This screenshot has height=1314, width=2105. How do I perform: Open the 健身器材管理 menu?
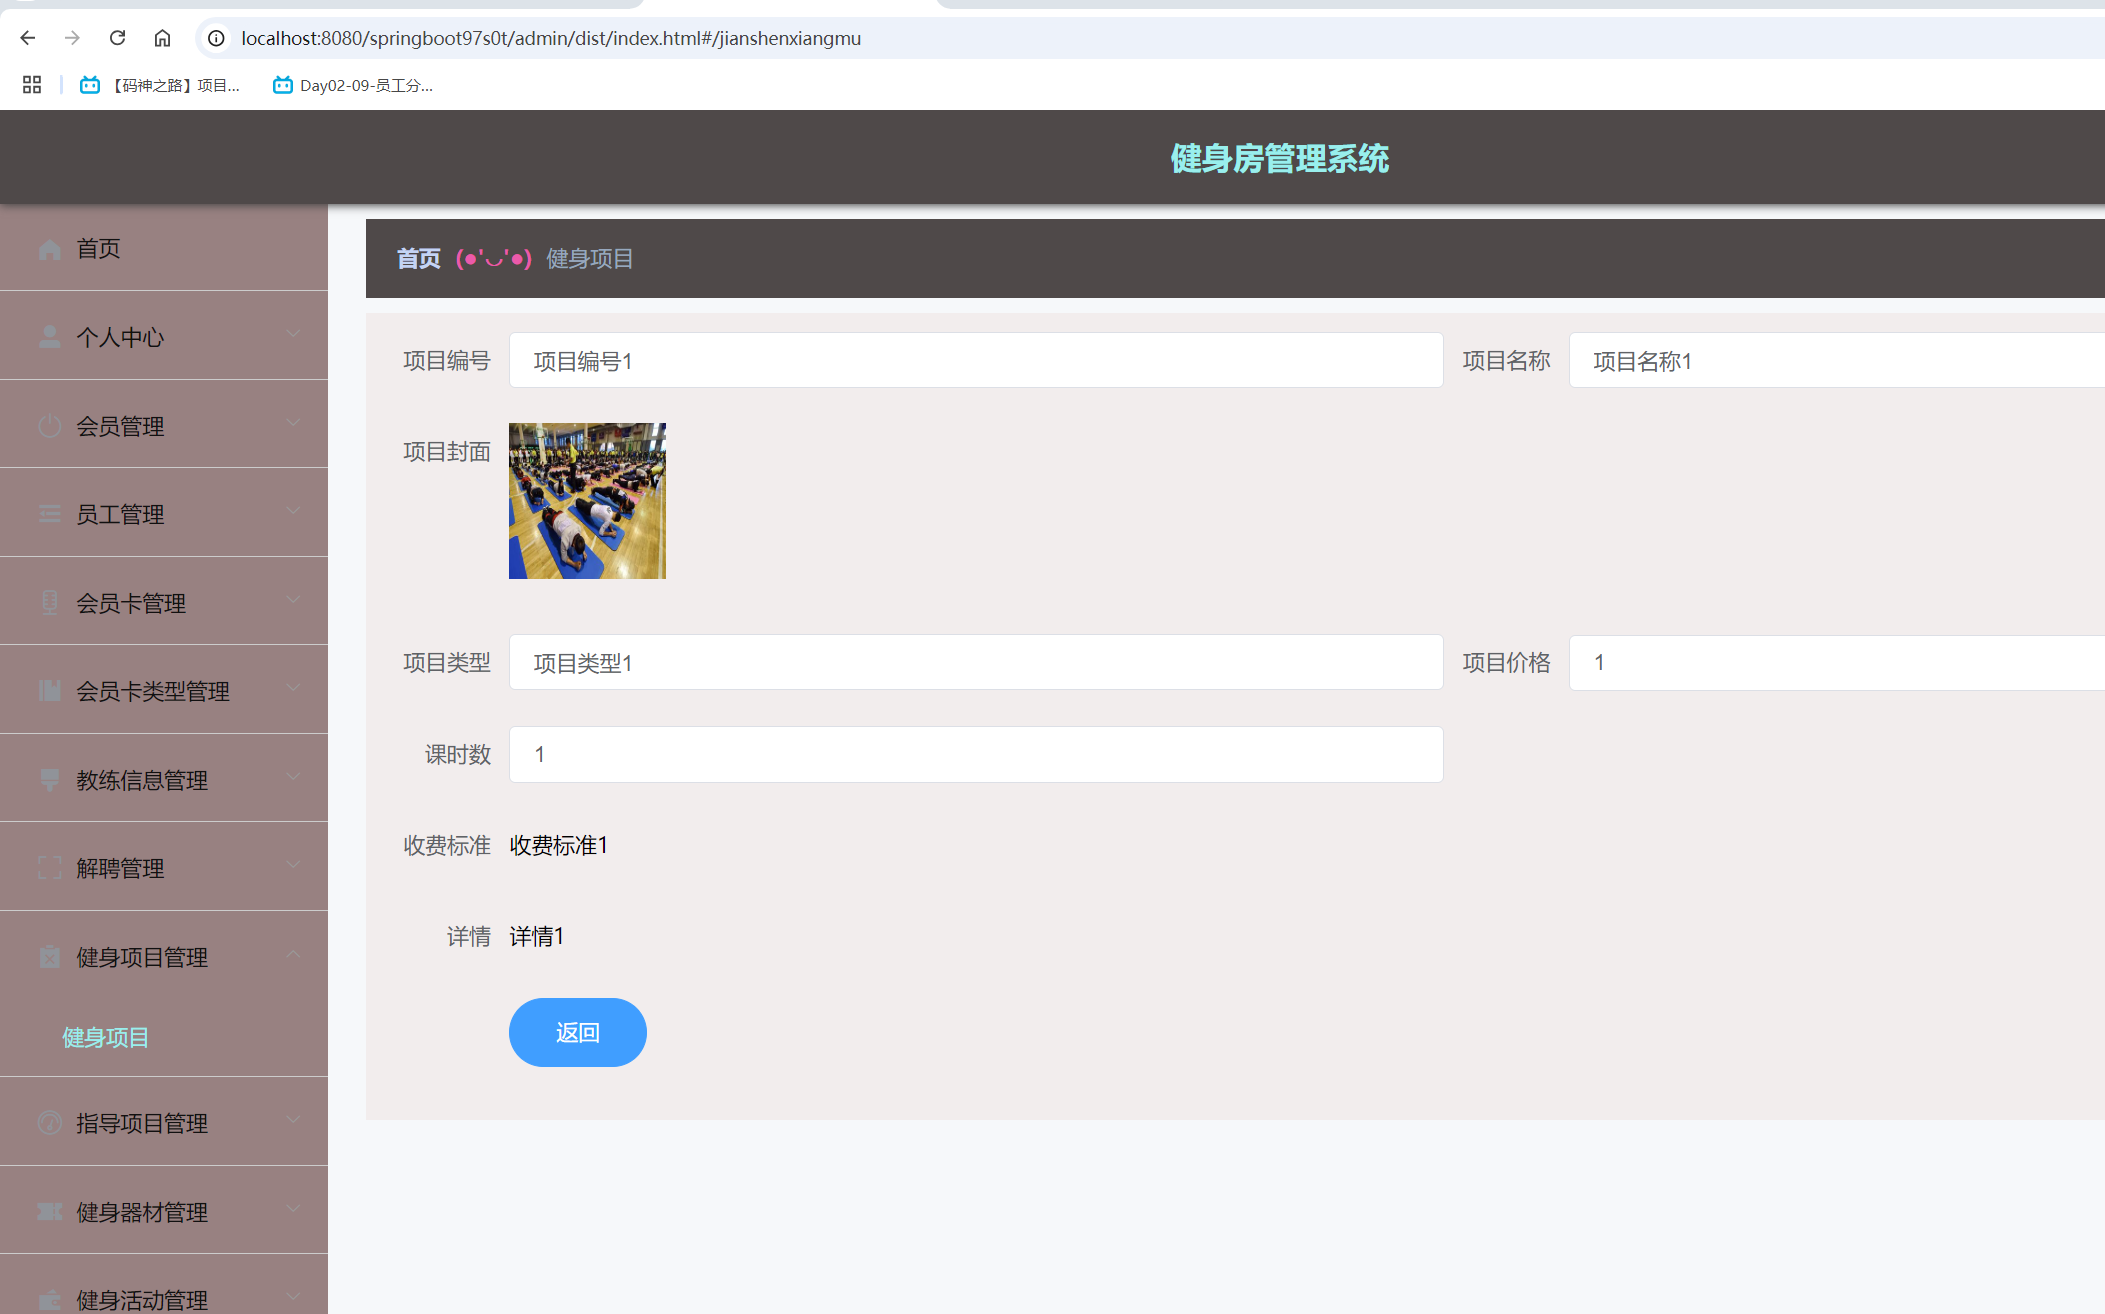[142, 1212]
